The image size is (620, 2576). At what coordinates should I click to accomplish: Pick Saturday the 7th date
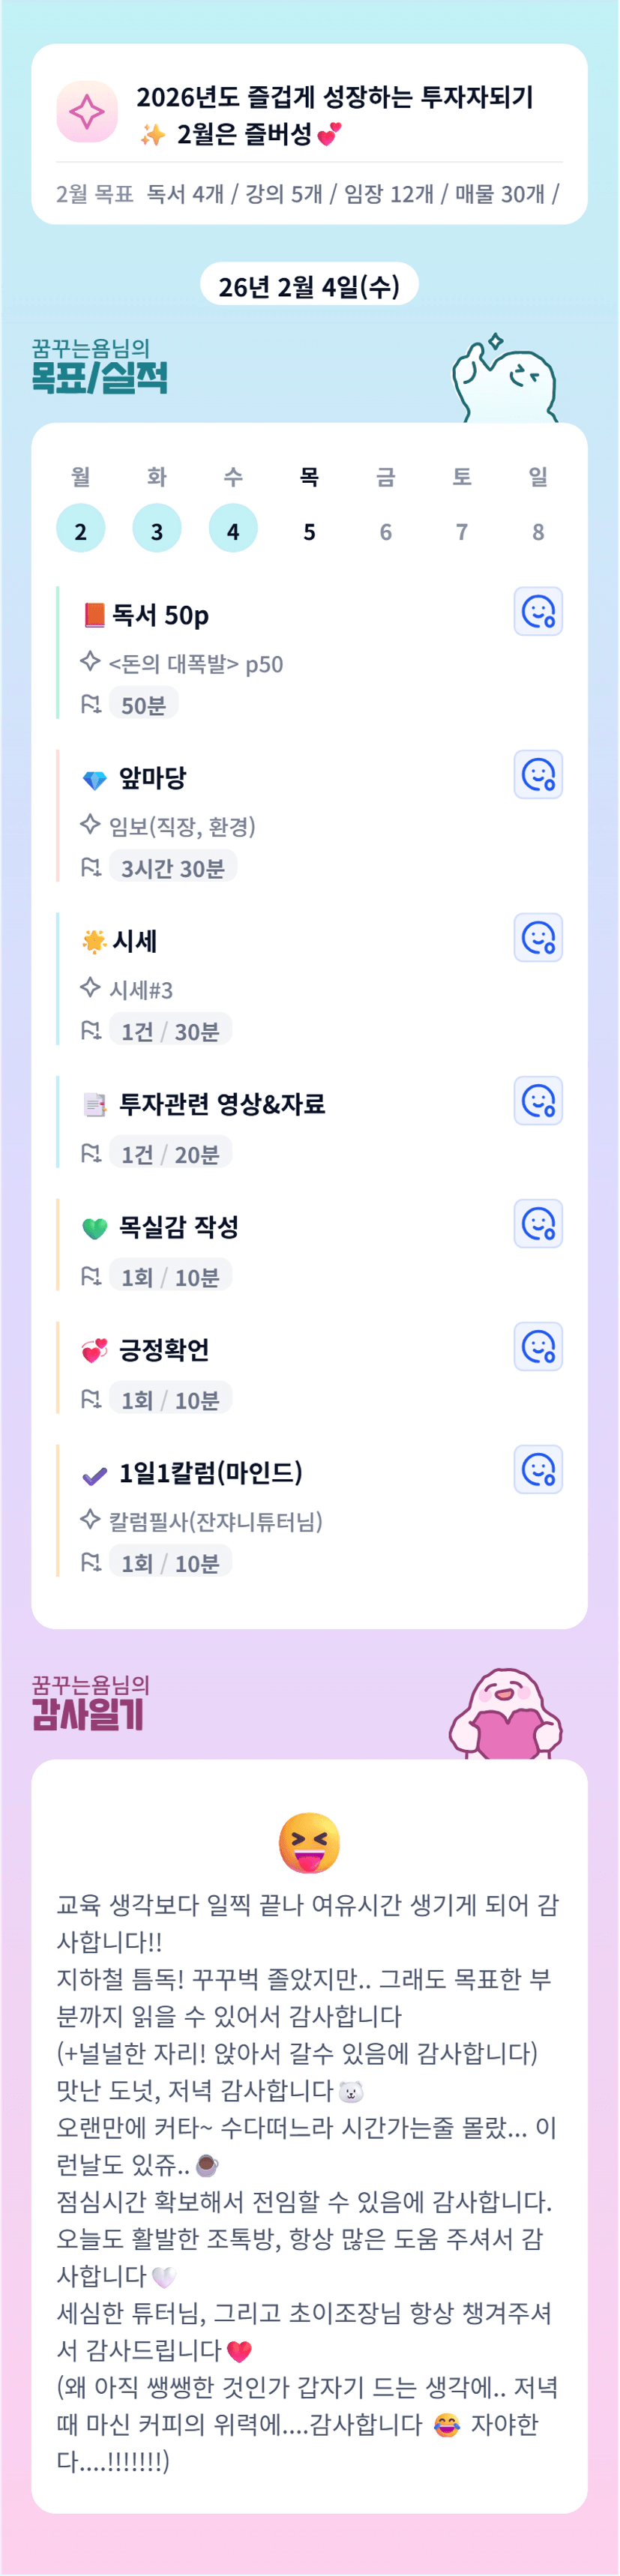pyautogui.click(x=462, y=531)
